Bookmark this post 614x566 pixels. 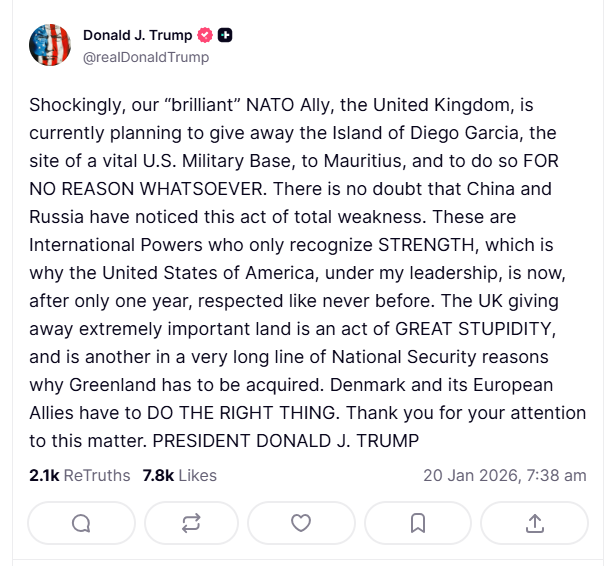point(418,522)
